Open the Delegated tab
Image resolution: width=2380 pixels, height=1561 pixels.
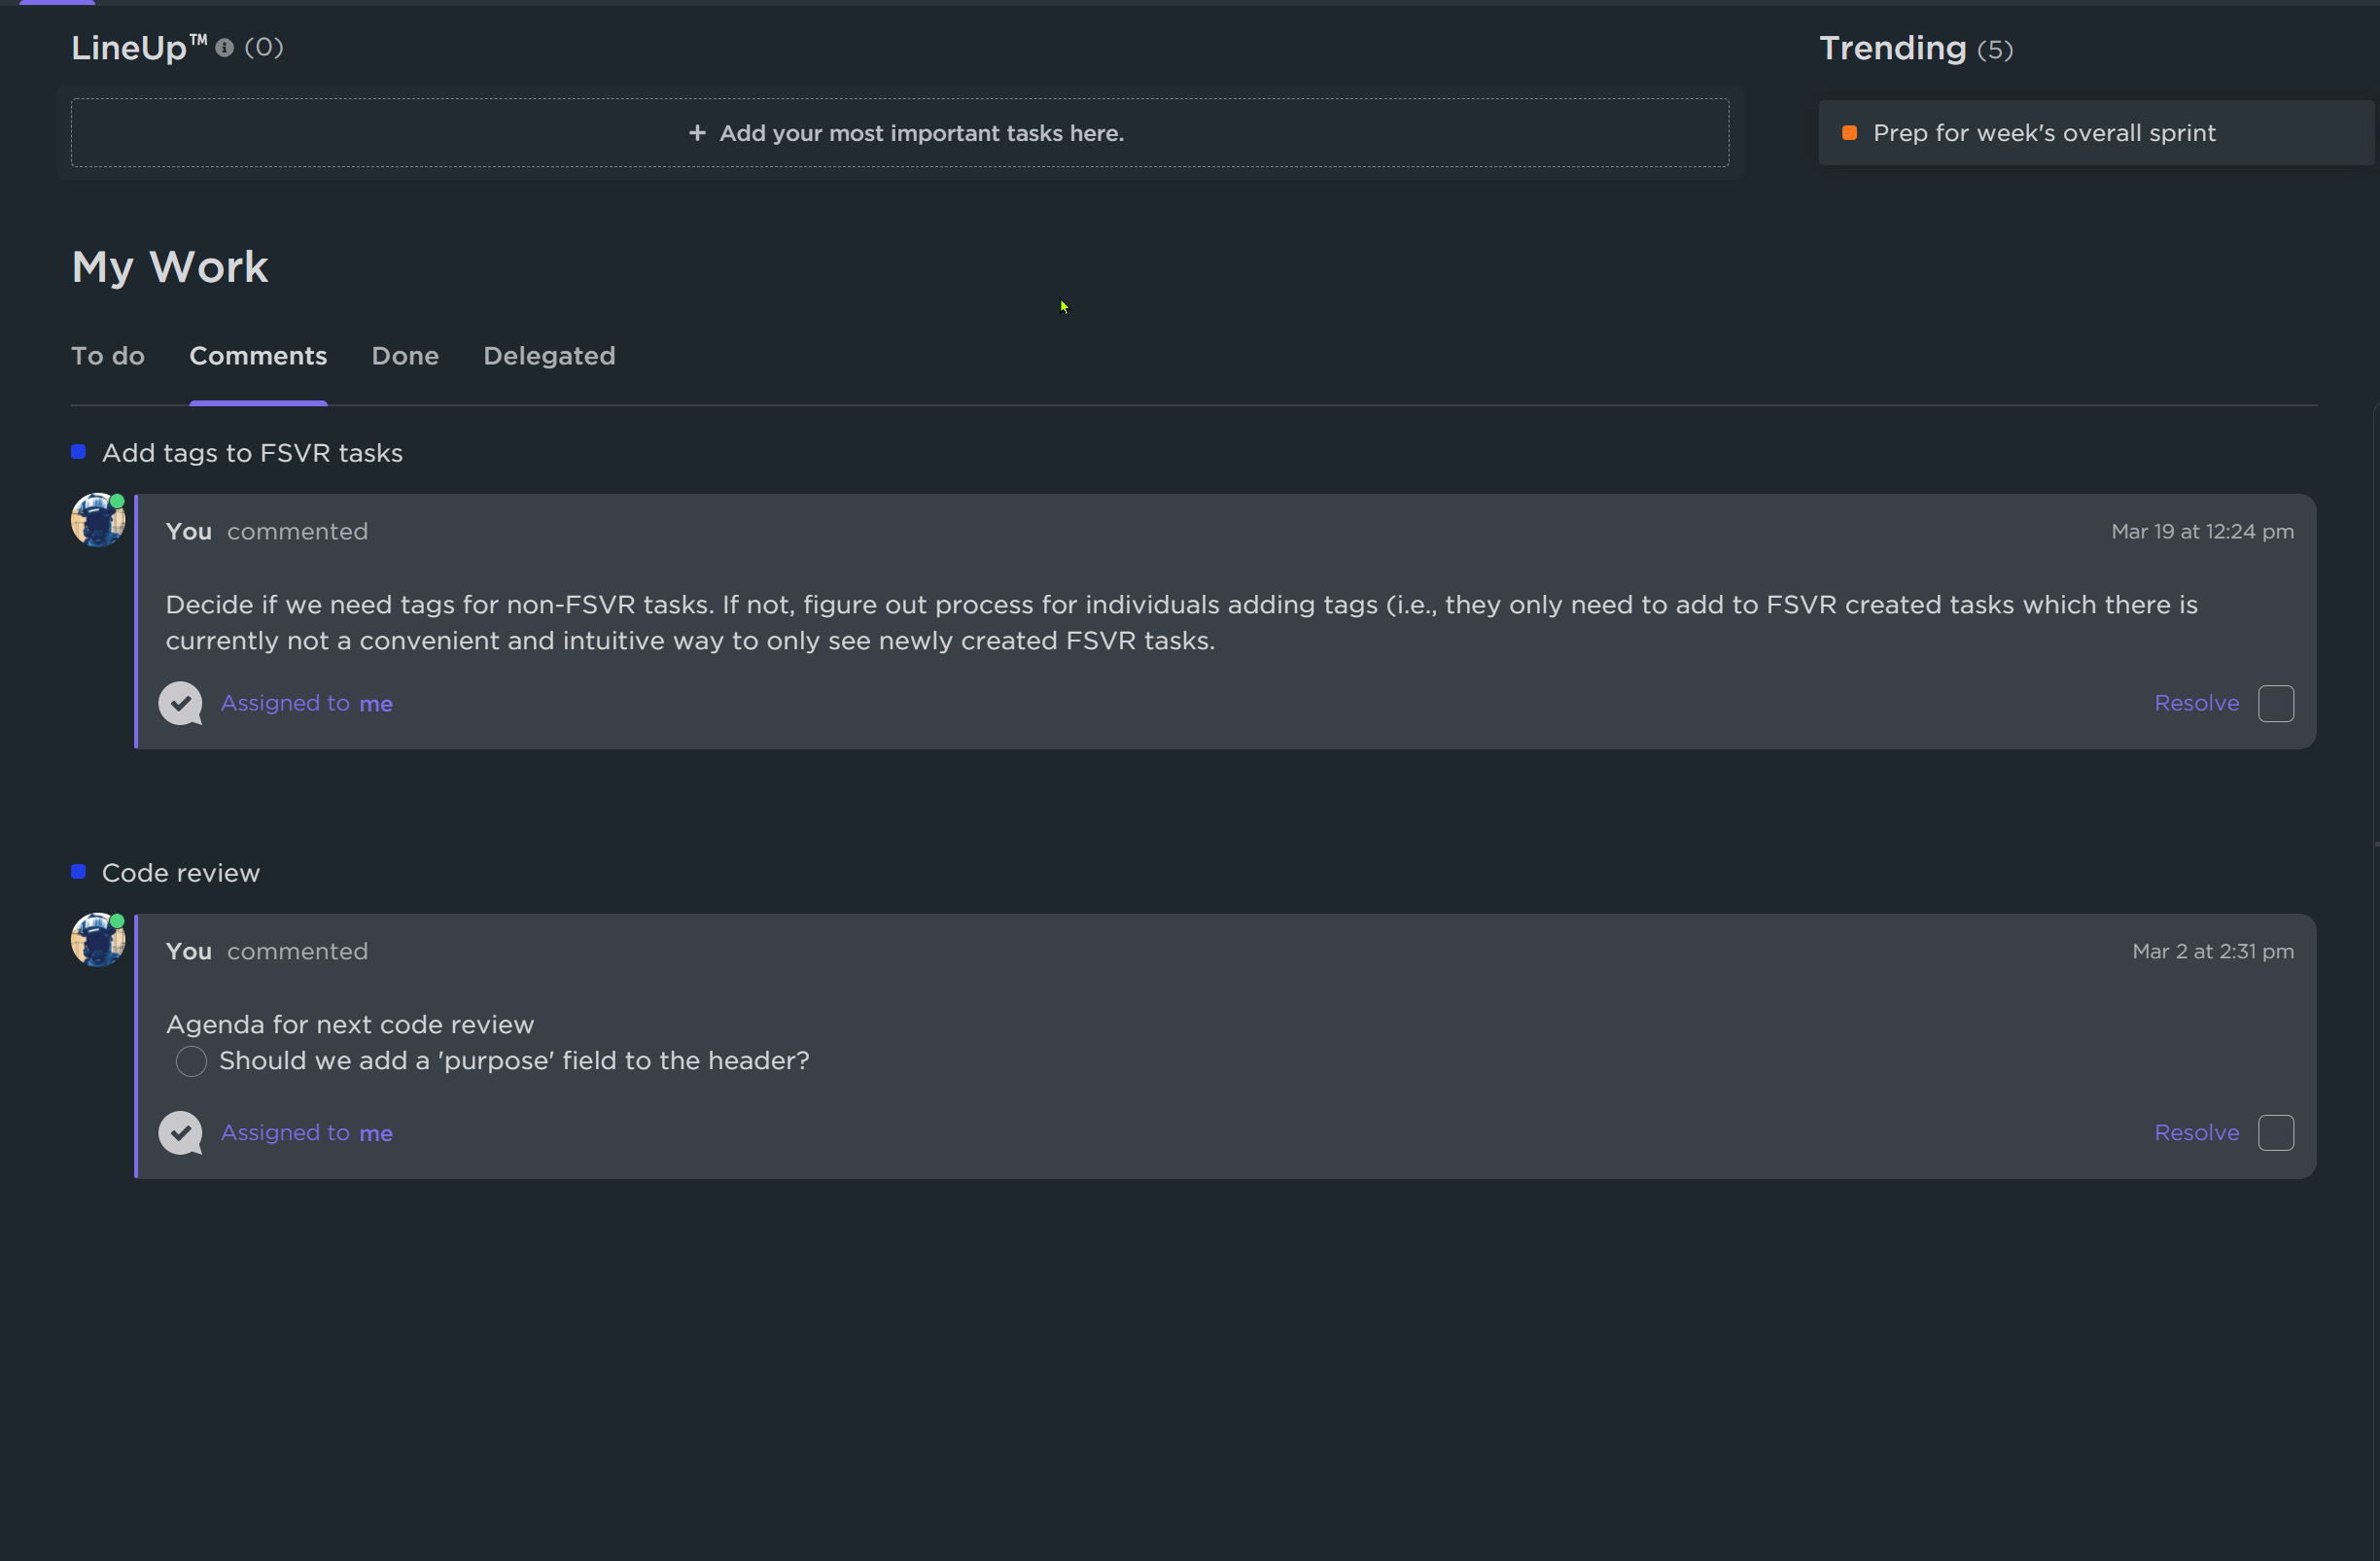tap(549, 356)
